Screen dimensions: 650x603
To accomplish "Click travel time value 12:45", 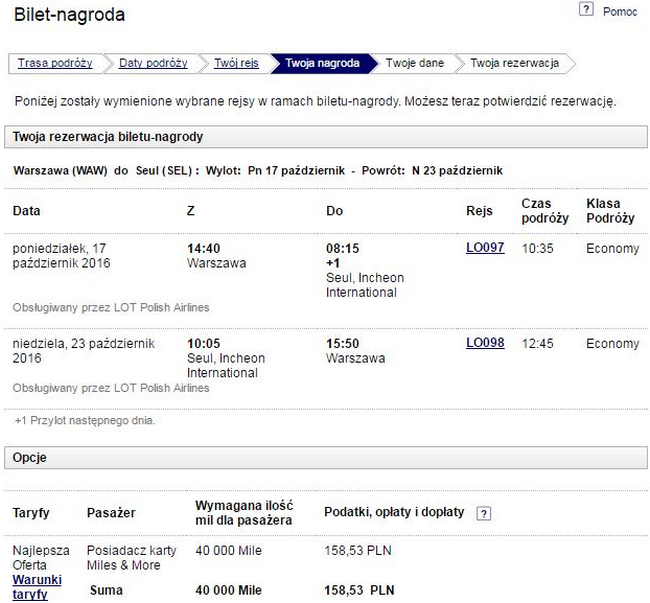I will 537,344.
